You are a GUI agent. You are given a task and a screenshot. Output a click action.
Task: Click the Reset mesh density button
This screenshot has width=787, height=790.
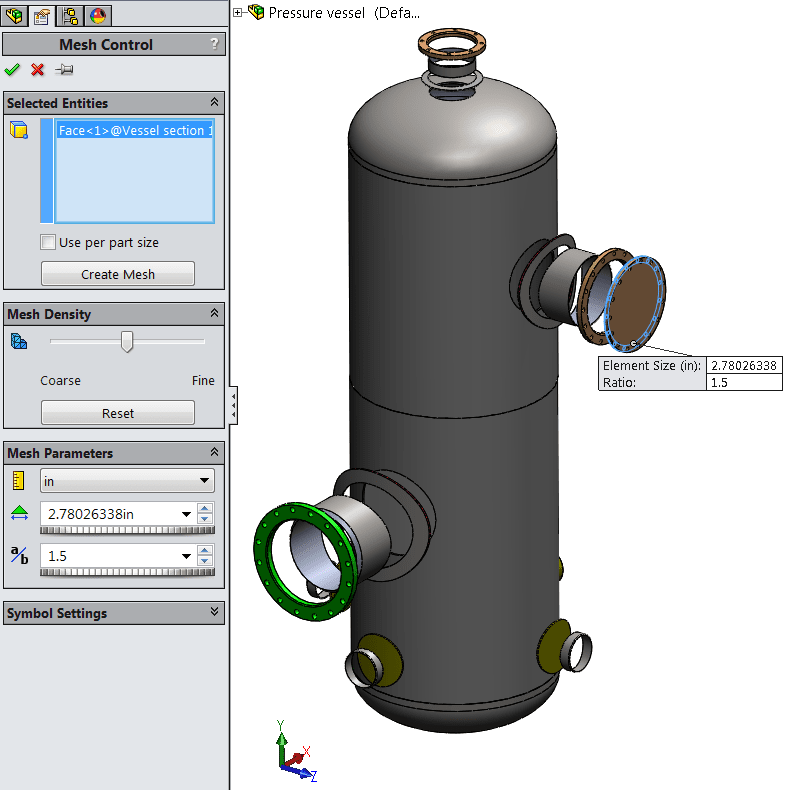click(118, 413)
